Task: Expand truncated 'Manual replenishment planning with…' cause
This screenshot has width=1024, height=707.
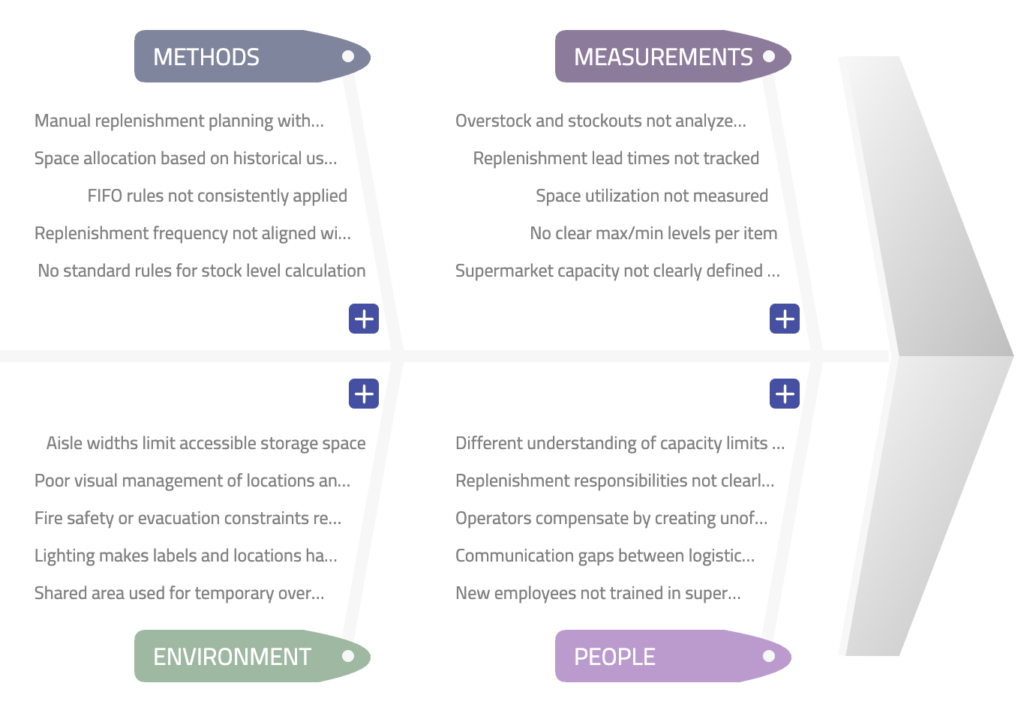Action: tap(179, 121)
